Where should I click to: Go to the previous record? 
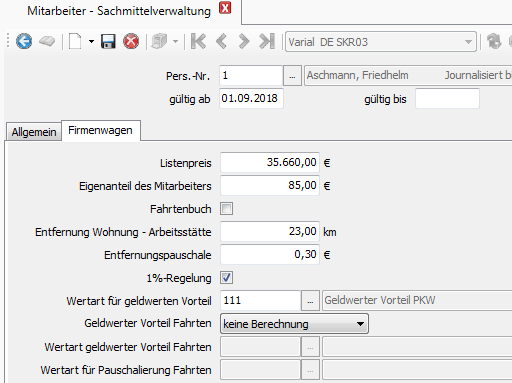point(221,42)
